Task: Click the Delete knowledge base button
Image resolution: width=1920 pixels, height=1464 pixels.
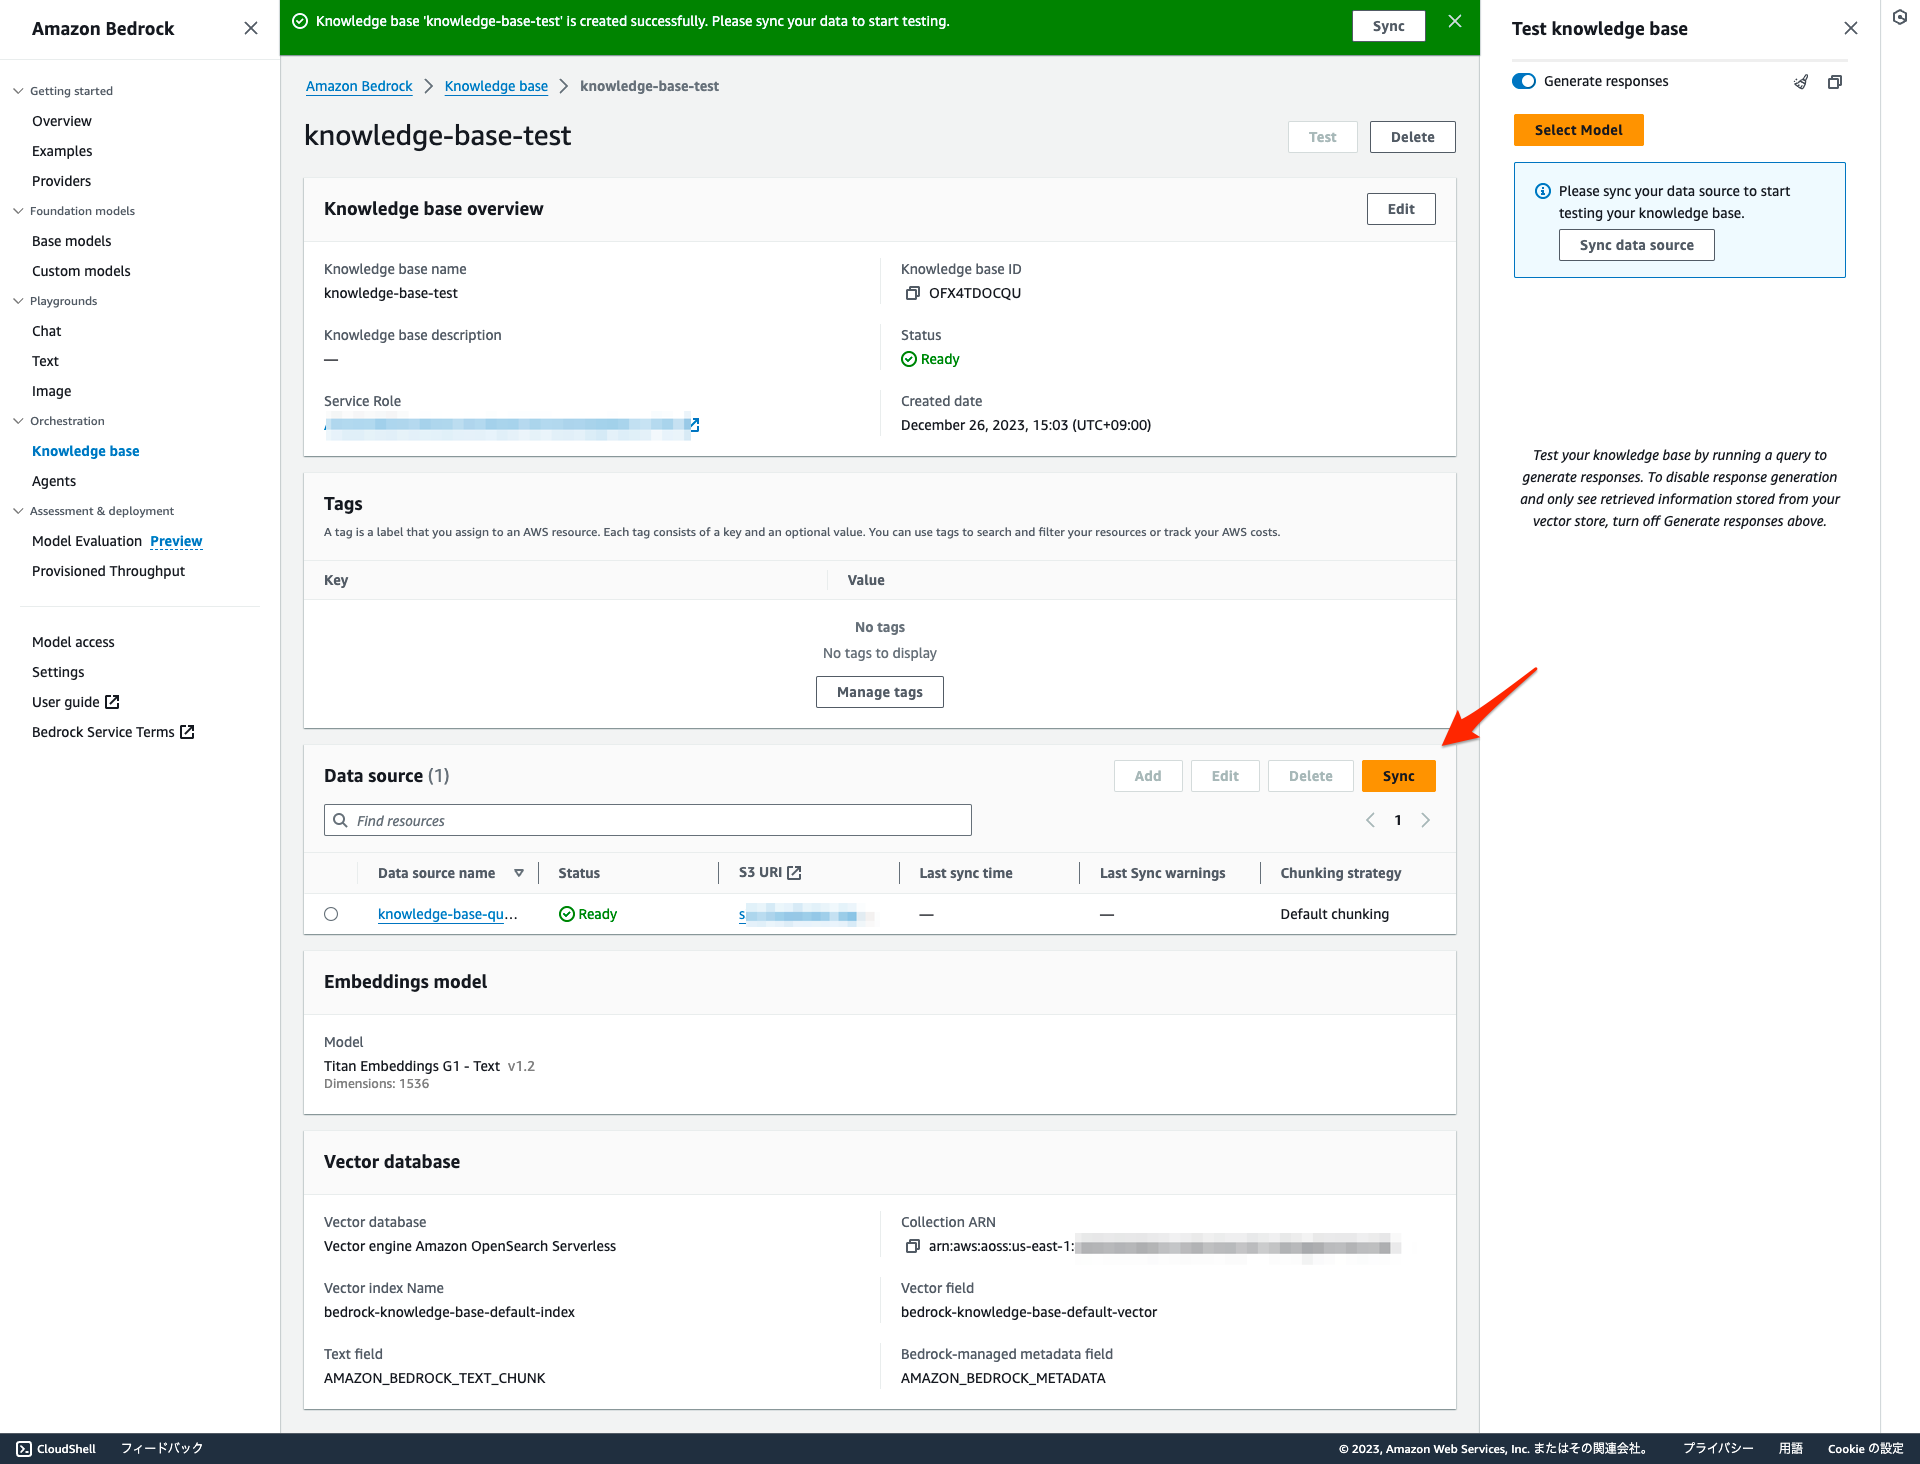Action: (1412, 137)
